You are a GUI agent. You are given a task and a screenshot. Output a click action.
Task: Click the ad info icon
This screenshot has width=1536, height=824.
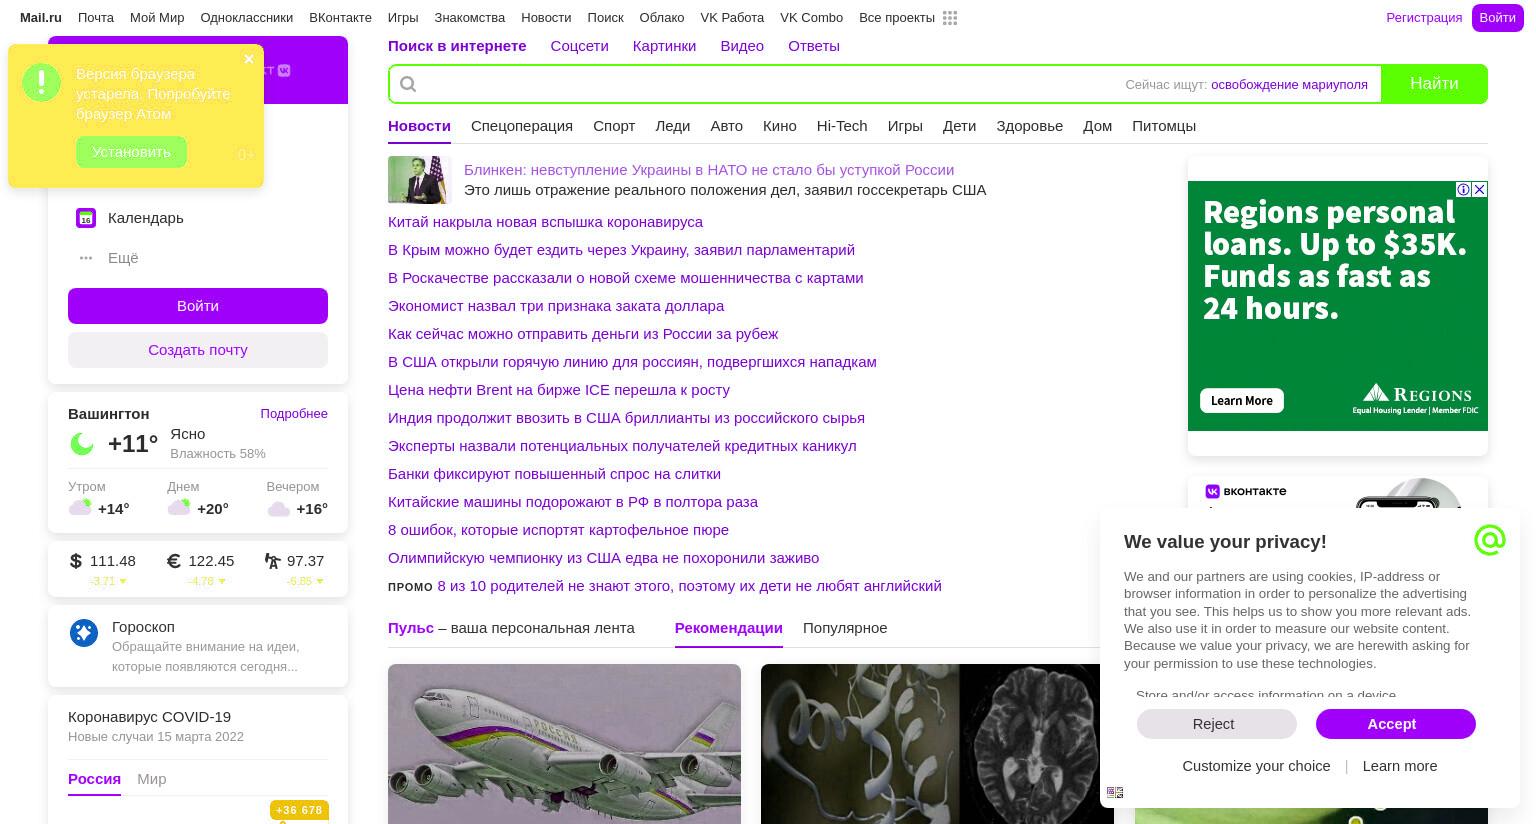point(1463,189)
